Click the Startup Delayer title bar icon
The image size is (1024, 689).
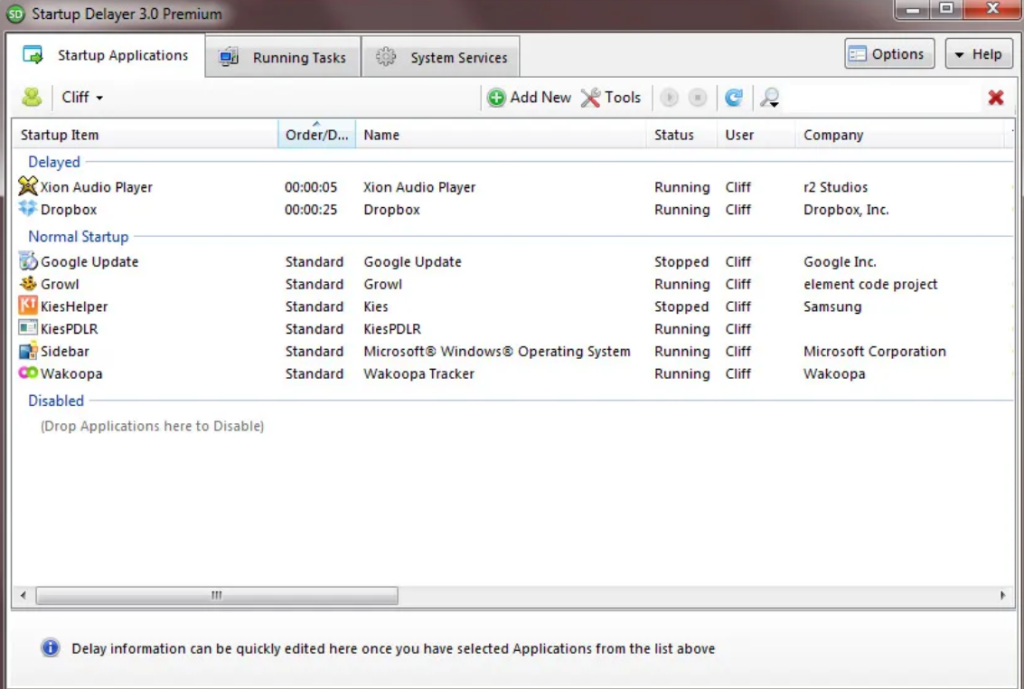(16, 14)
